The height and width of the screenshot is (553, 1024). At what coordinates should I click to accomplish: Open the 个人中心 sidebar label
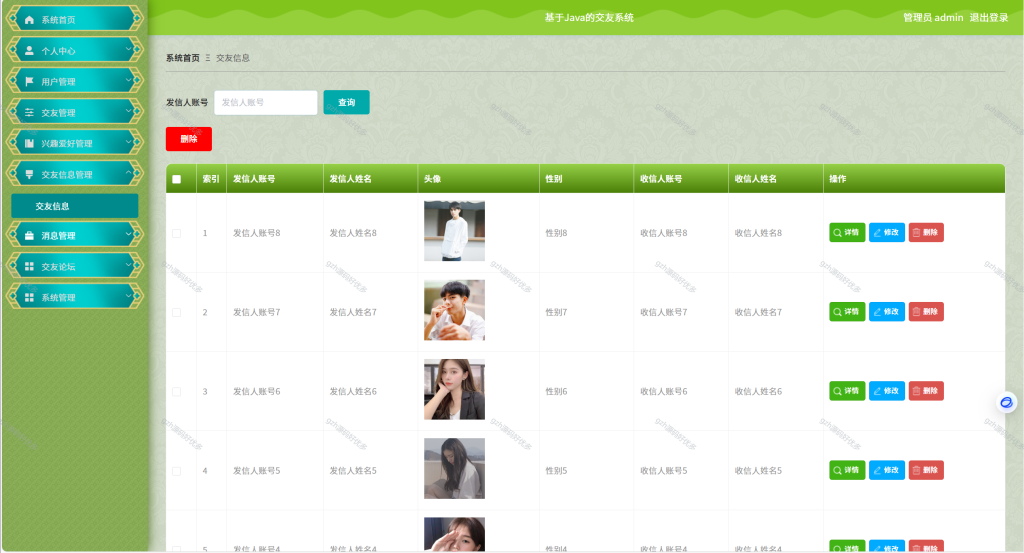[58, 51]
